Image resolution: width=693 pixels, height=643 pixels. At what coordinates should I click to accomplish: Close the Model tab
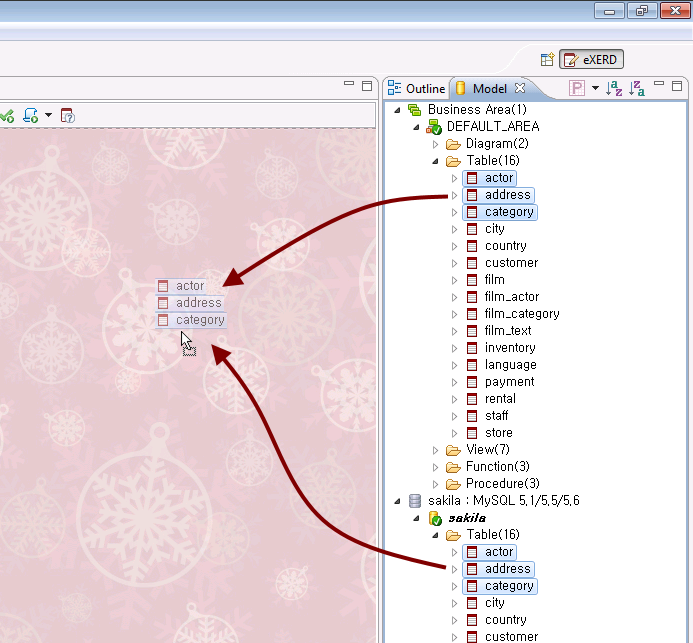520,88
